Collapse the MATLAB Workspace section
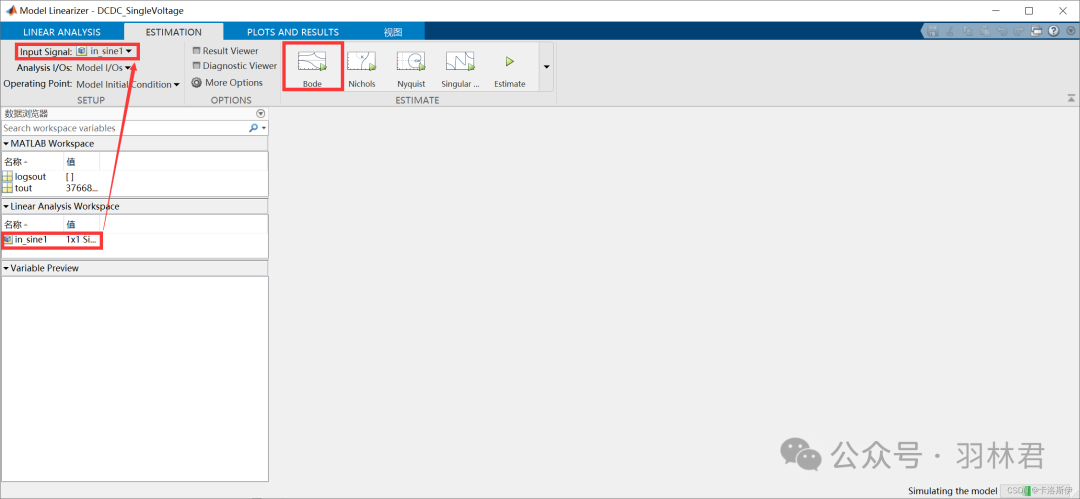 coord(6,144)
